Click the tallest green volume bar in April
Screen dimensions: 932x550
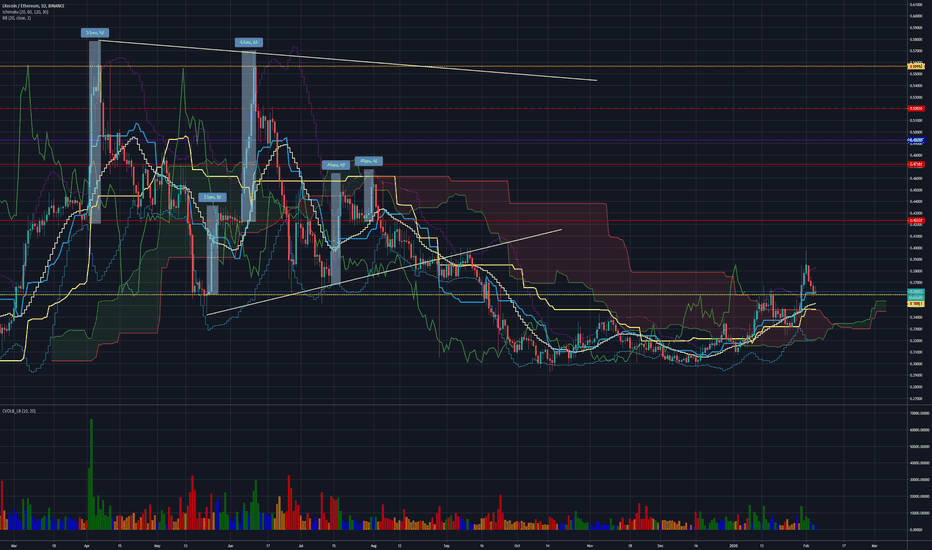(91, 474)
